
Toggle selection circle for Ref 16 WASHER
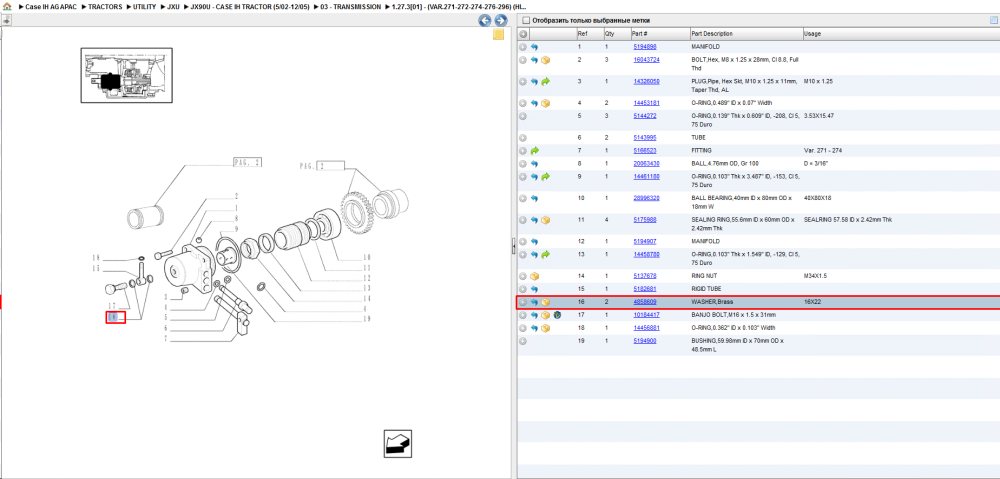pyautogui.click(x=523, y=302)
